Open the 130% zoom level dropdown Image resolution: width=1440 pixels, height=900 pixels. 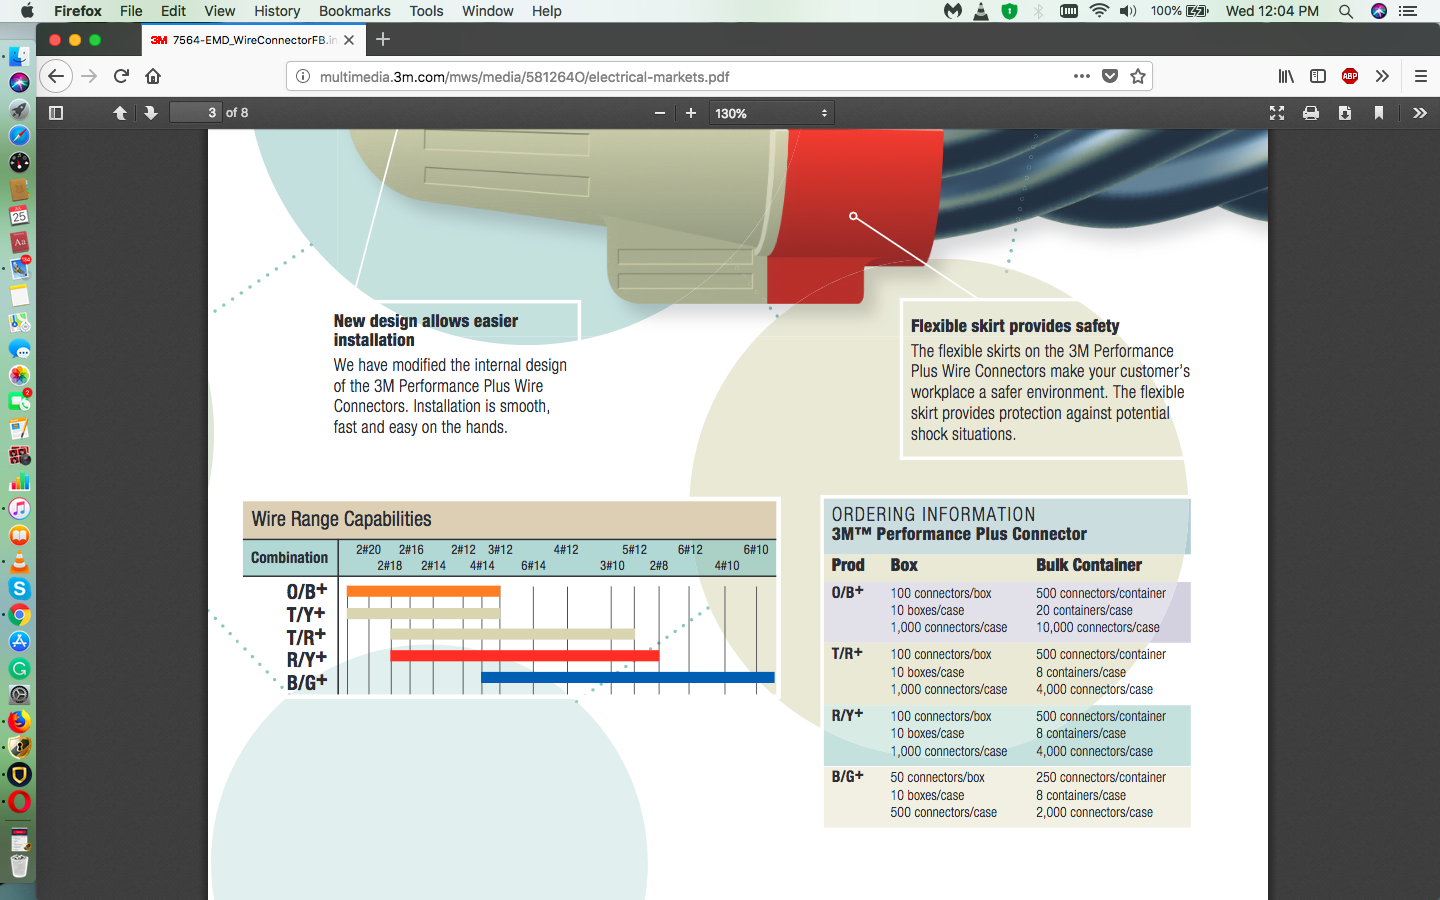click(771, 113)
